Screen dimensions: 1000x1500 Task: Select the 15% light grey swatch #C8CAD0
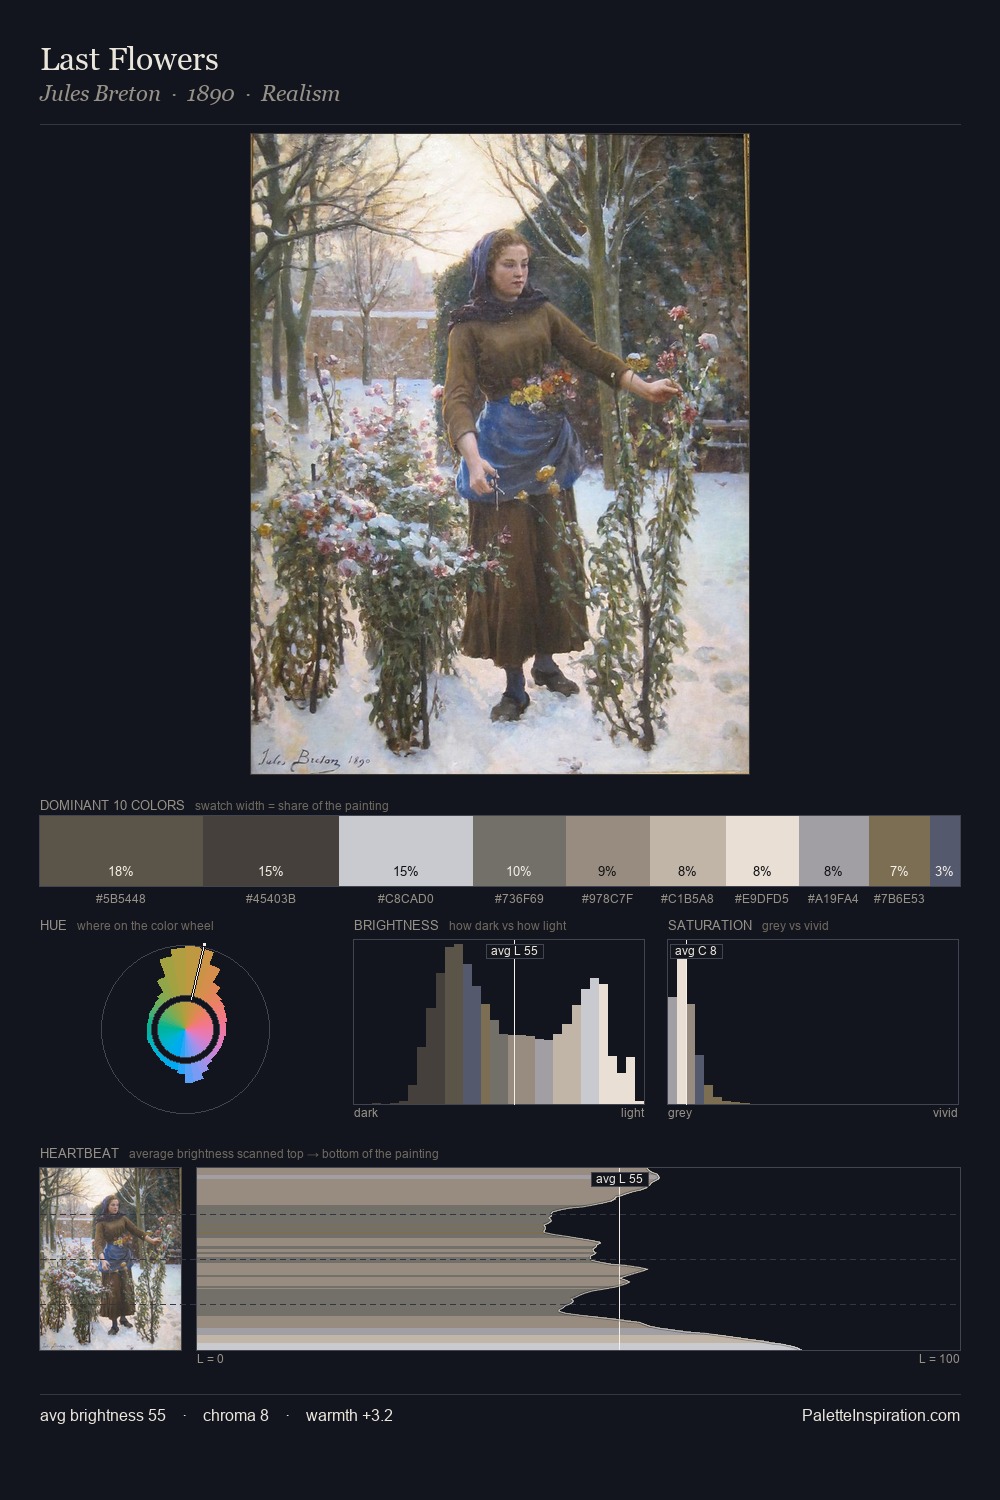406,851
